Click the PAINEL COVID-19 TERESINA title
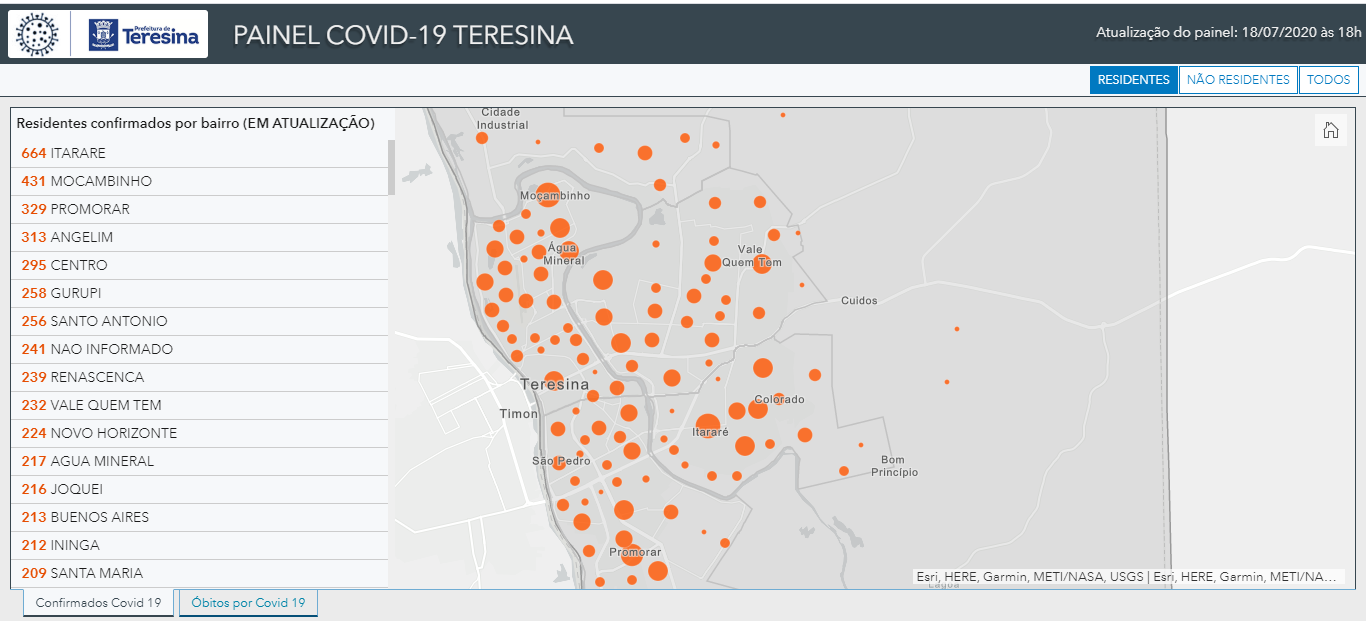Image resolution: width=1366 pixels, height=621 pixels. [x=403, y=35]
